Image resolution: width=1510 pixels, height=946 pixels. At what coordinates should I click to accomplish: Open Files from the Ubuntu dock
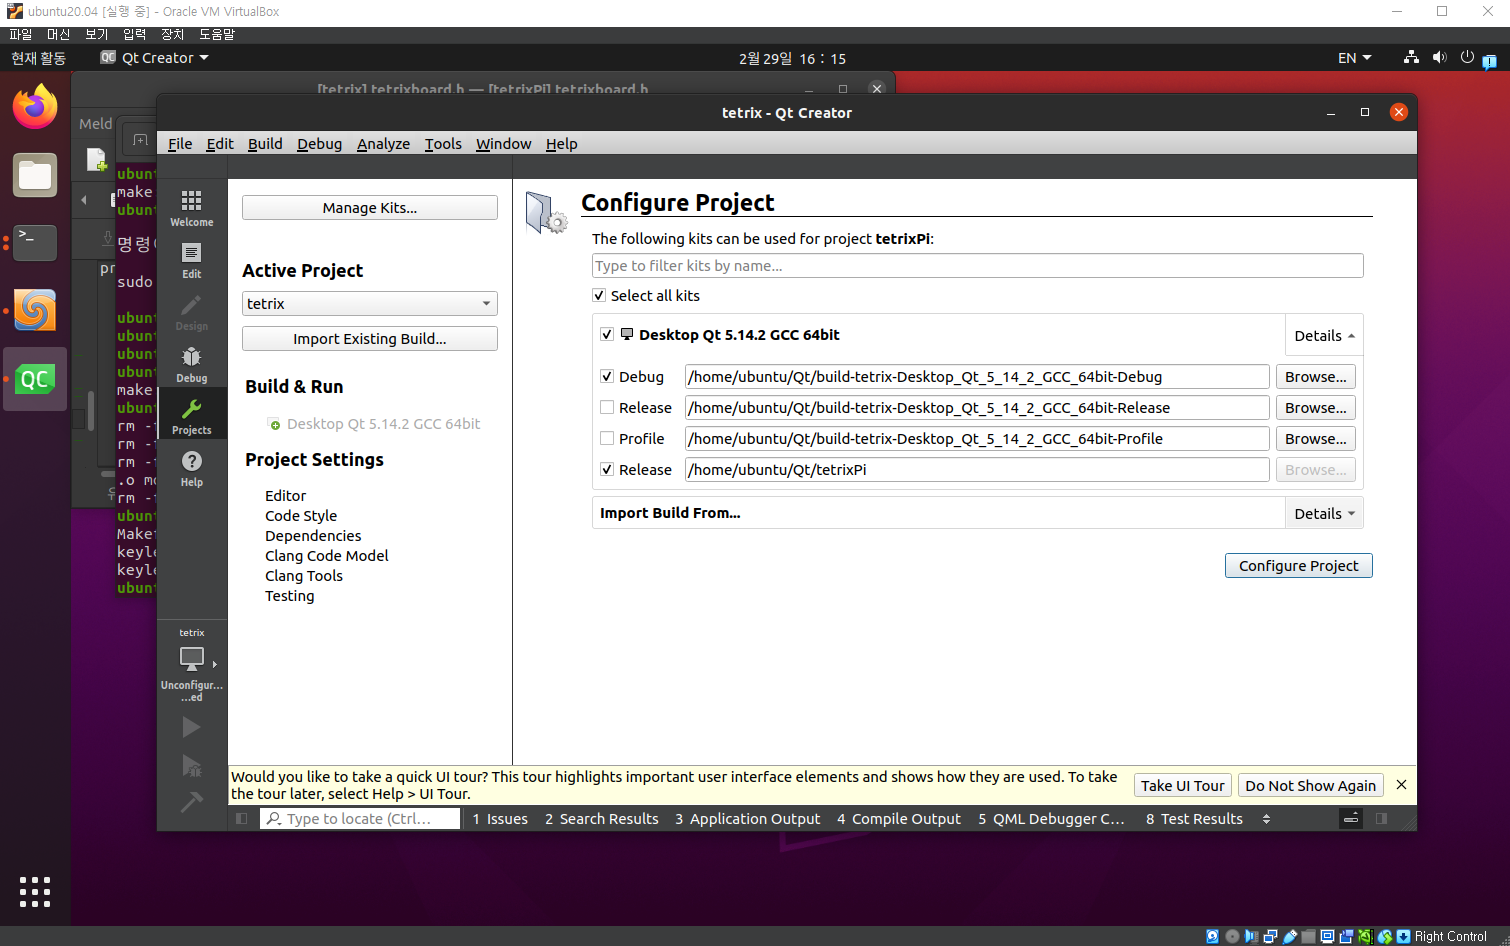tap(35, 175)
